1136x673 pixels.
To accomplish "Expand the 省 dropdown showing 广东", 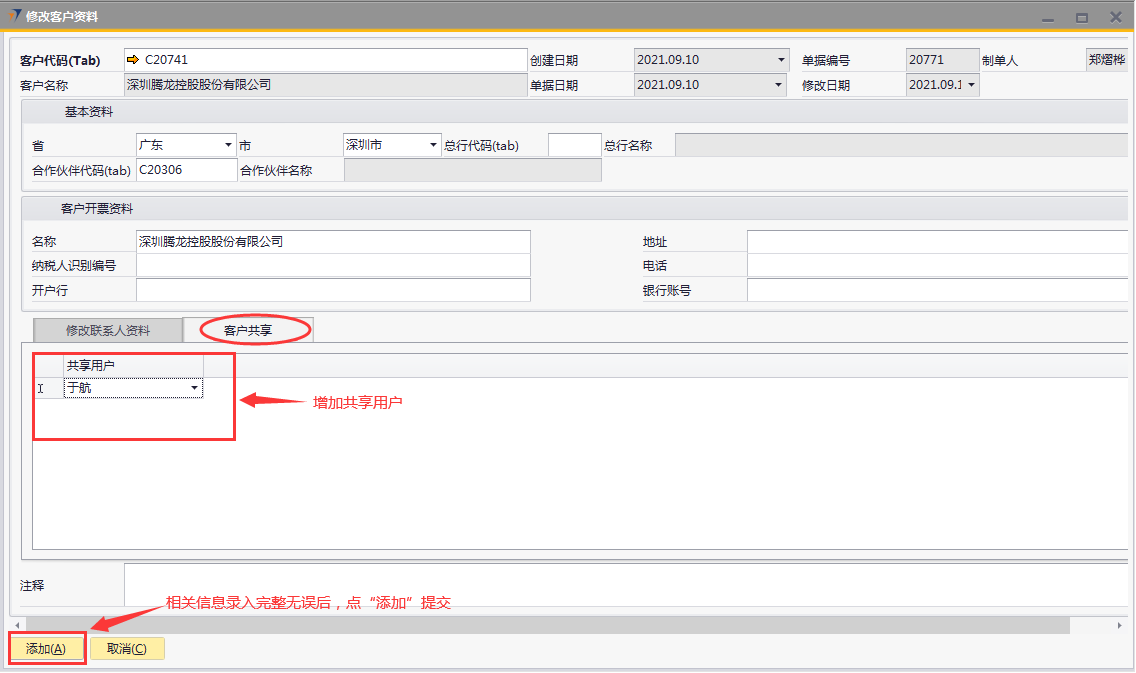I will (x=229, y=145).
